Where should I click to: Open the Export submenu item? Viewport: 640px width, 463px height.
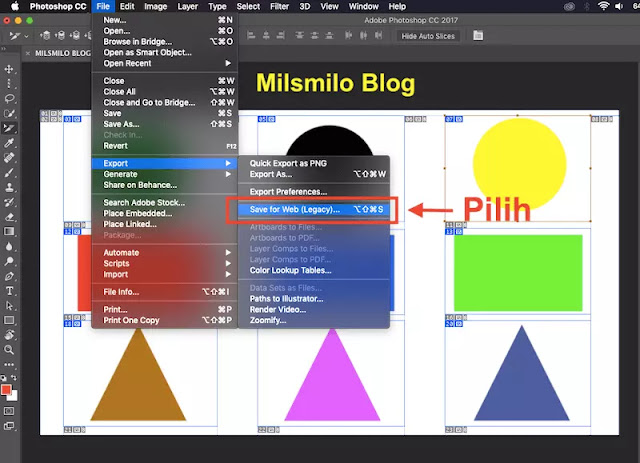tap(165, 163)
